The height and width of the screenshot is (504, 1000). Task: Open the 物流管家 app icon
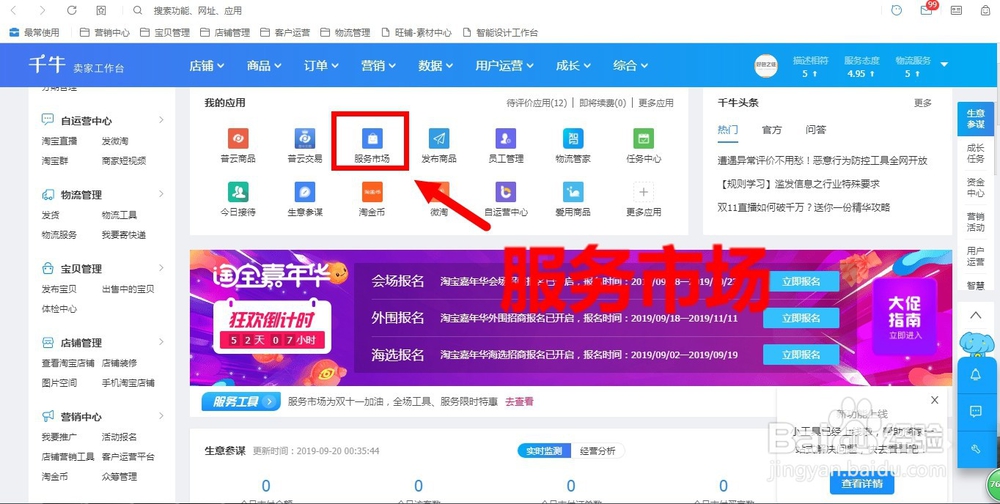[573, 138]
